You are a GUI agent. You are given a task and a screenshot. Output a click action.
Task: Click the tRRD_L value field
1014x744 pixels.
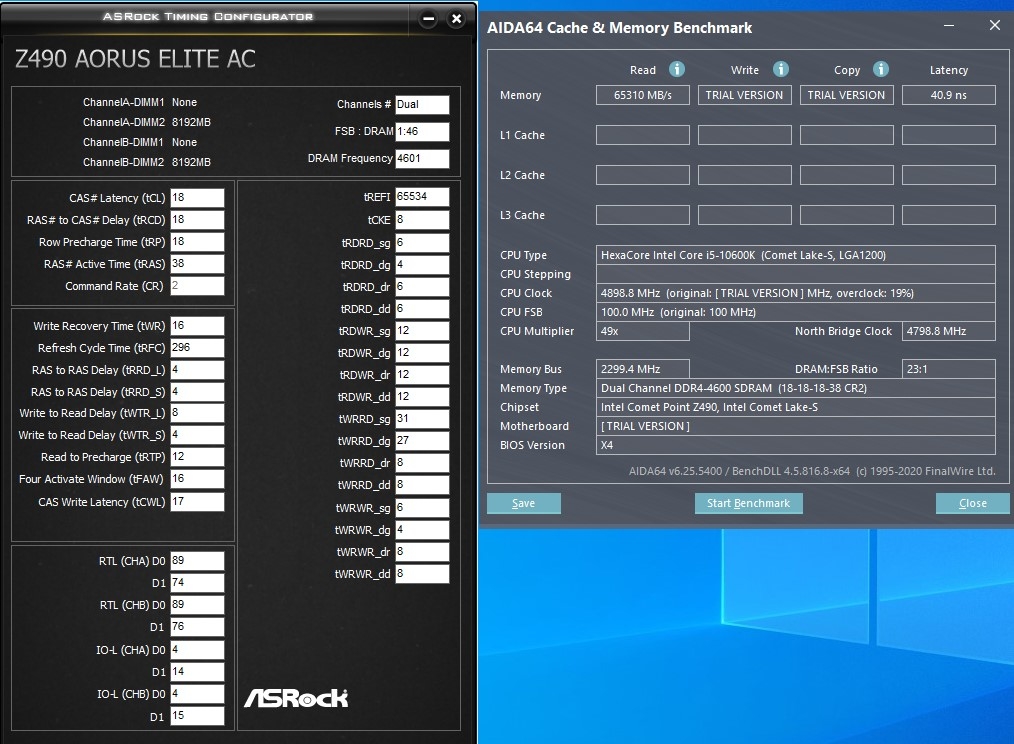(x=197, y=370)
